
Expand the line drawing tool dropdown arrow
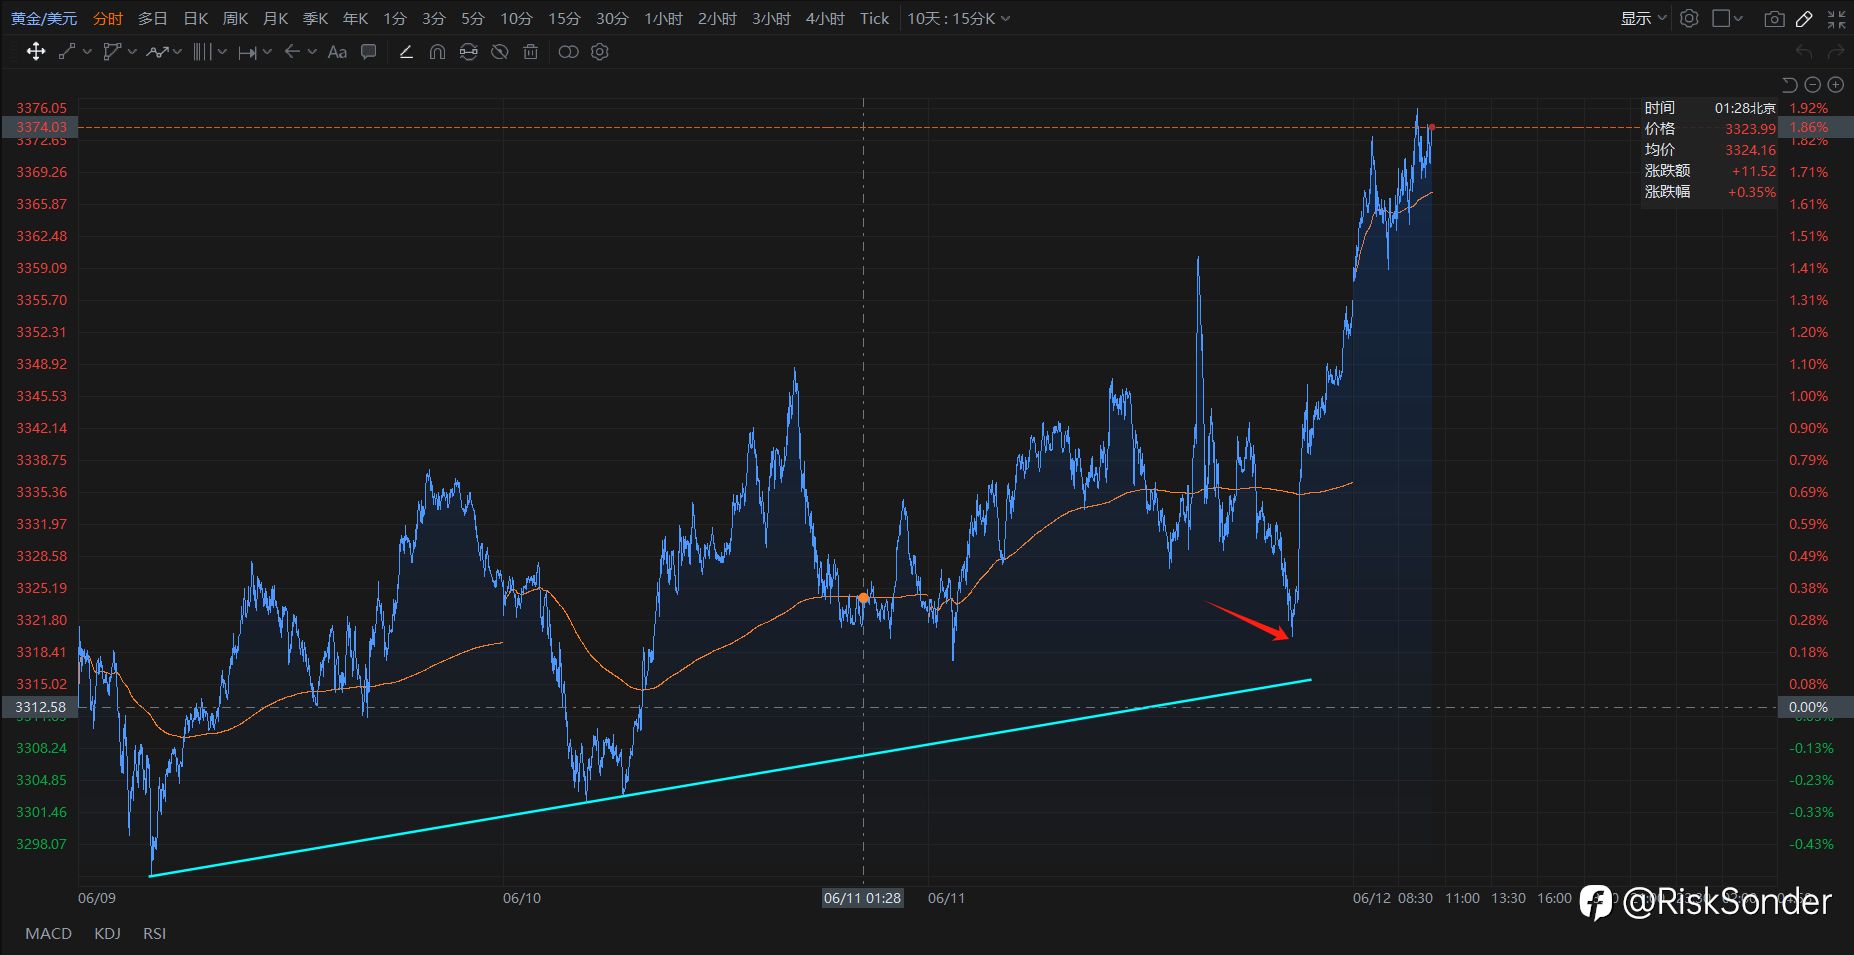tap(88, 52)
